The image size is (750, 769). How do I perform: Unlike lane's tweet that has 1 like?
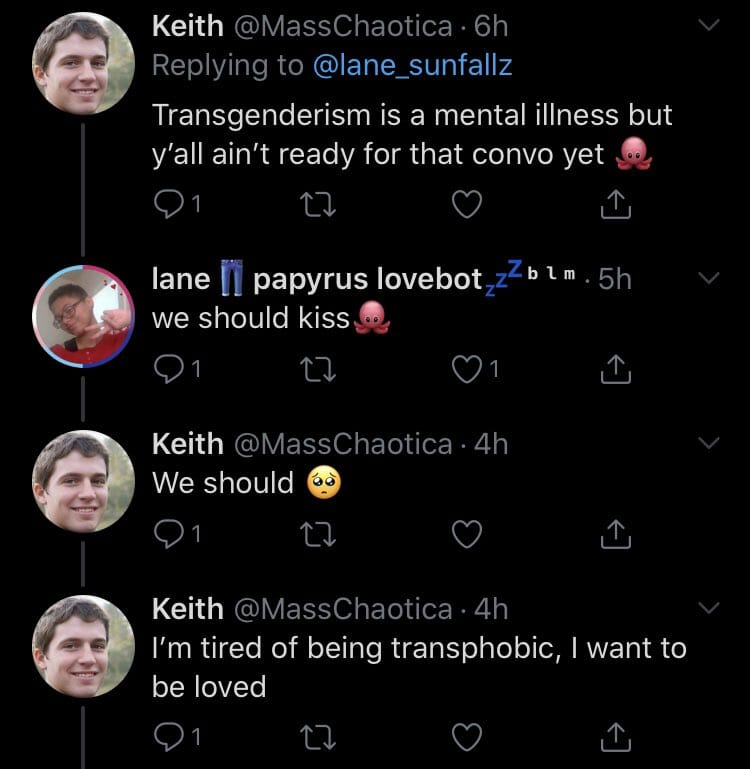point(467,370)
